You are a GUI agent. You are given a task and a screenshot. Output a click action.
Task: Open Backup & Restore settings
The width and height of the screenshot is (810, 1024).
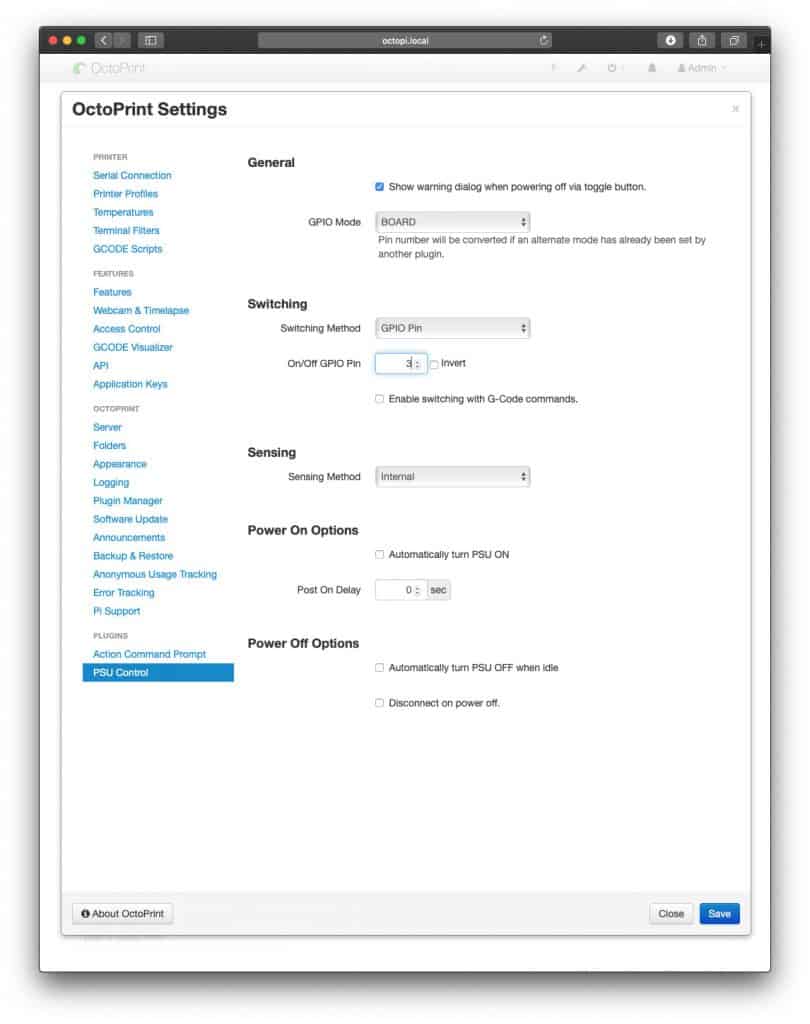click(x=133, y=555)
